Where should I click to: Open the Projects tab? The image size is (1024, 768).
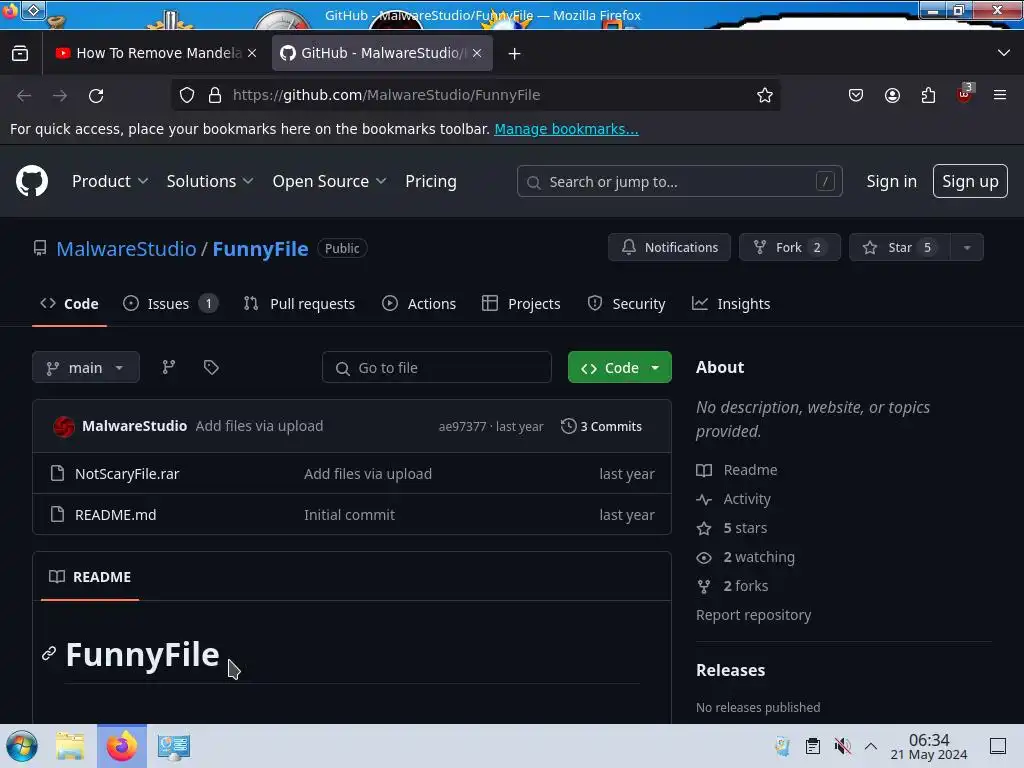pos(521,304)
